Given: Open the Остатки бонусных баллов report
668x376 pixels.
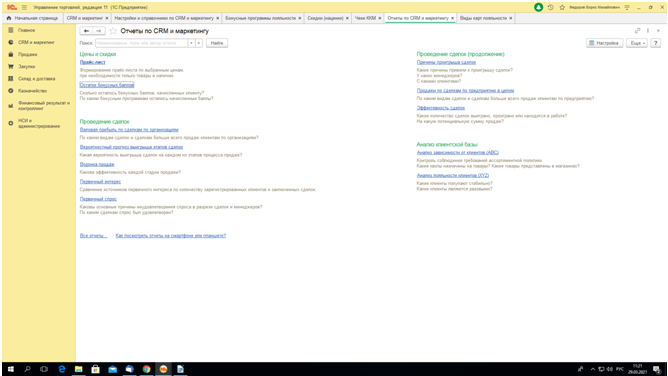Looking at the screenshot, I should [x=107, y=85].
